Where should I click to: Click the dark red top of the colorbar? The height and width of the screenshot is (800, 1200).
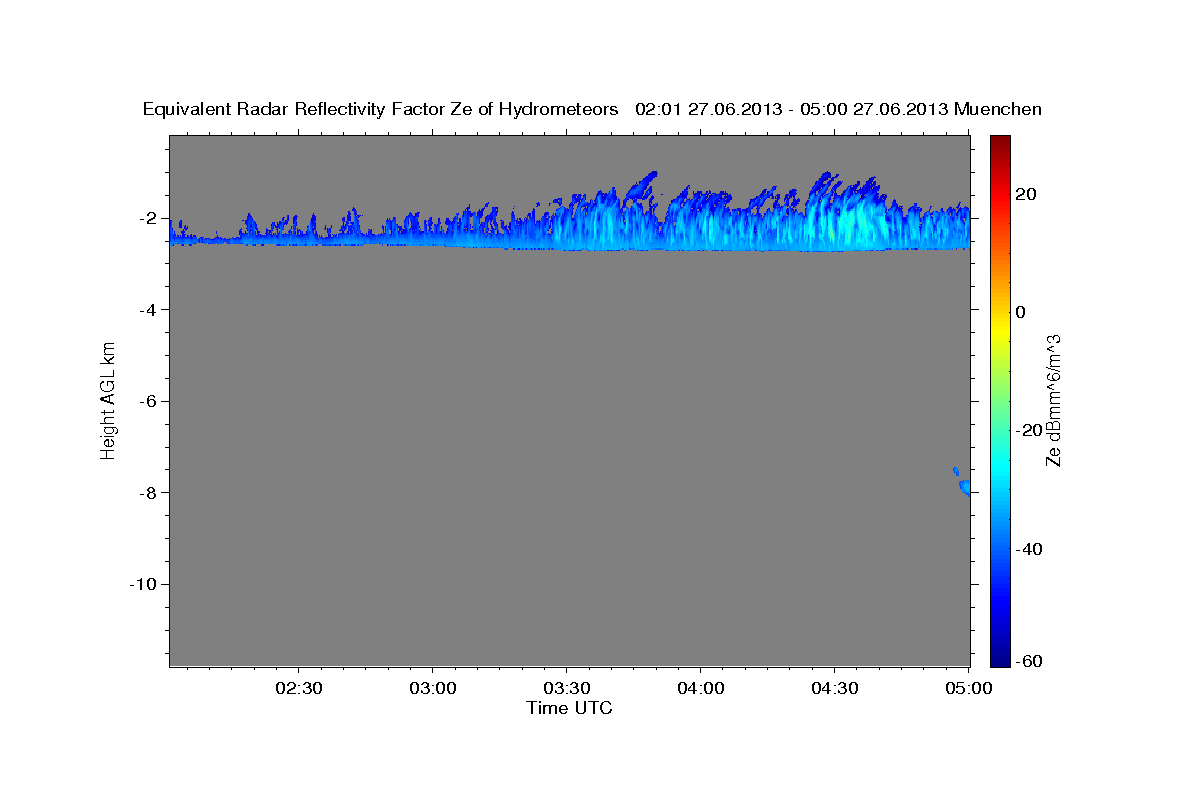[x=1000, y=145]
